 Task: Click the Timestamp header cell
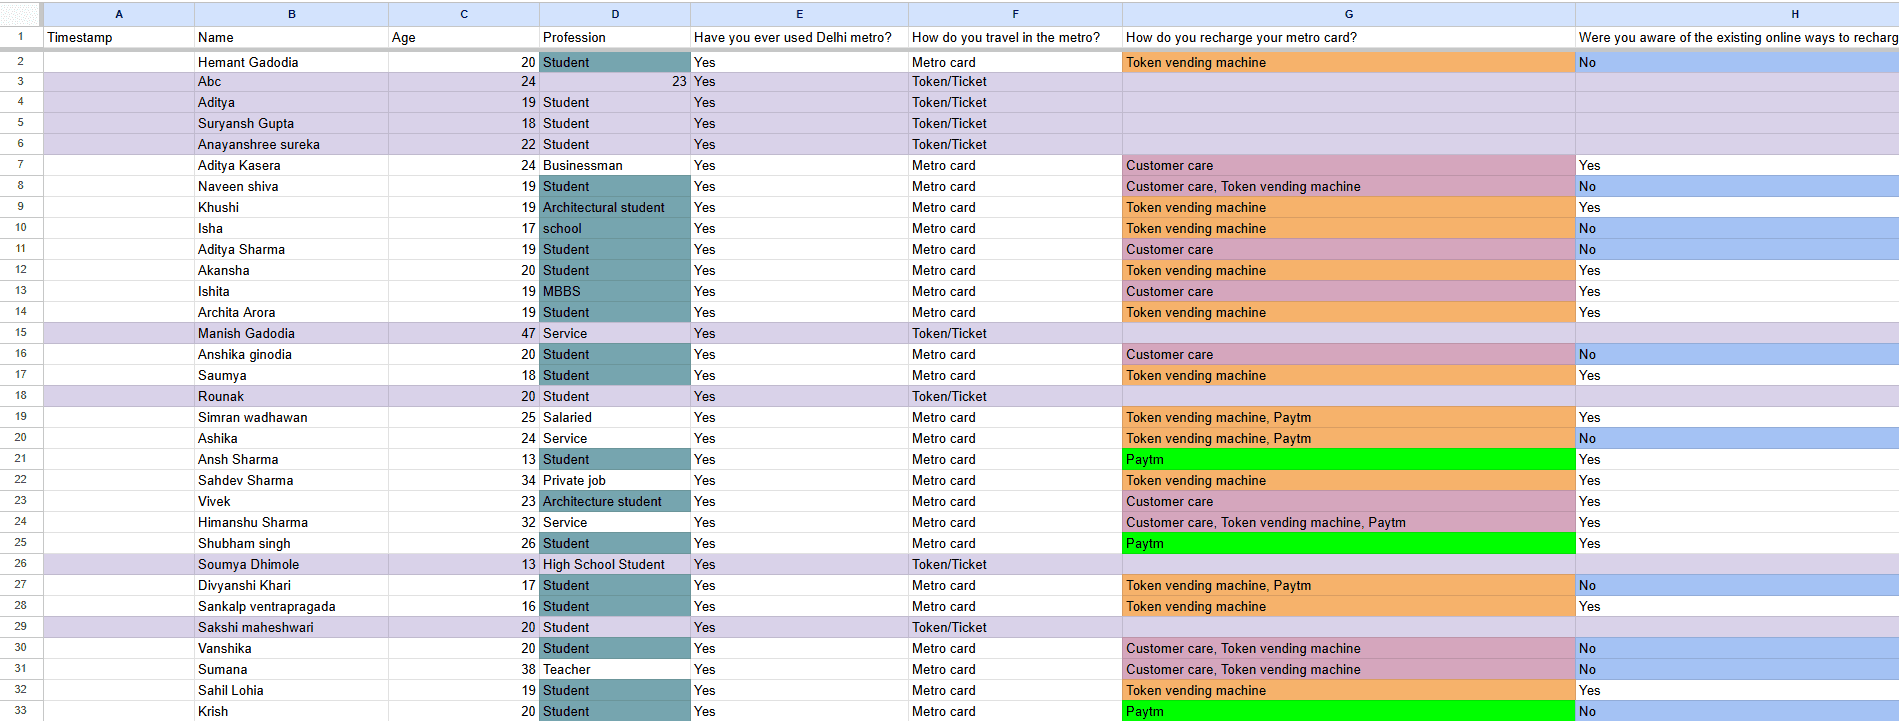[x=119, y=37]
